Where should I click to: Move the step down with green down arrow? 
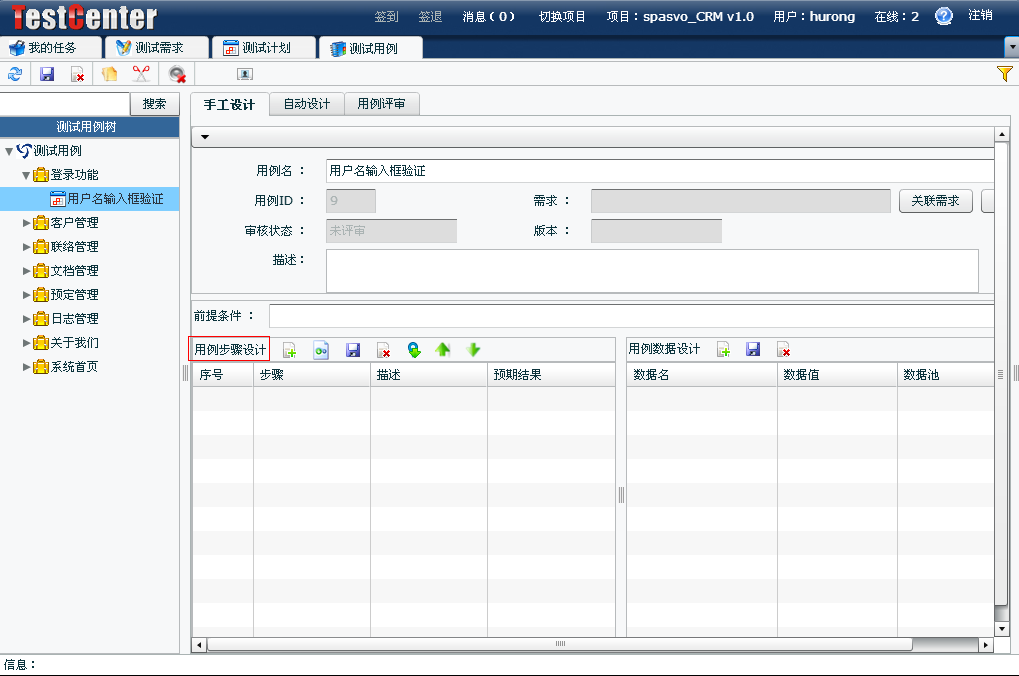coord(474,350)
